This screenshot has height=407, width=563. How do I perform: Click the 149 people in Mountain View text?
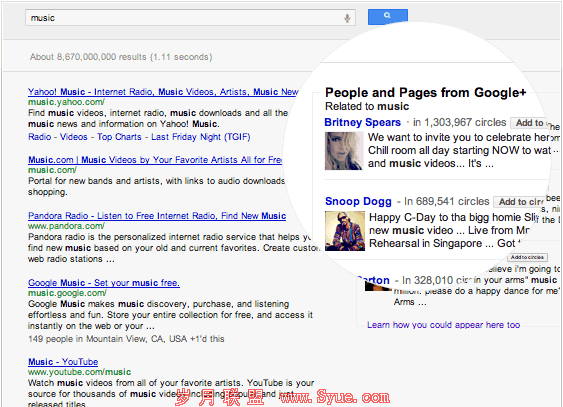coord(126,339)
